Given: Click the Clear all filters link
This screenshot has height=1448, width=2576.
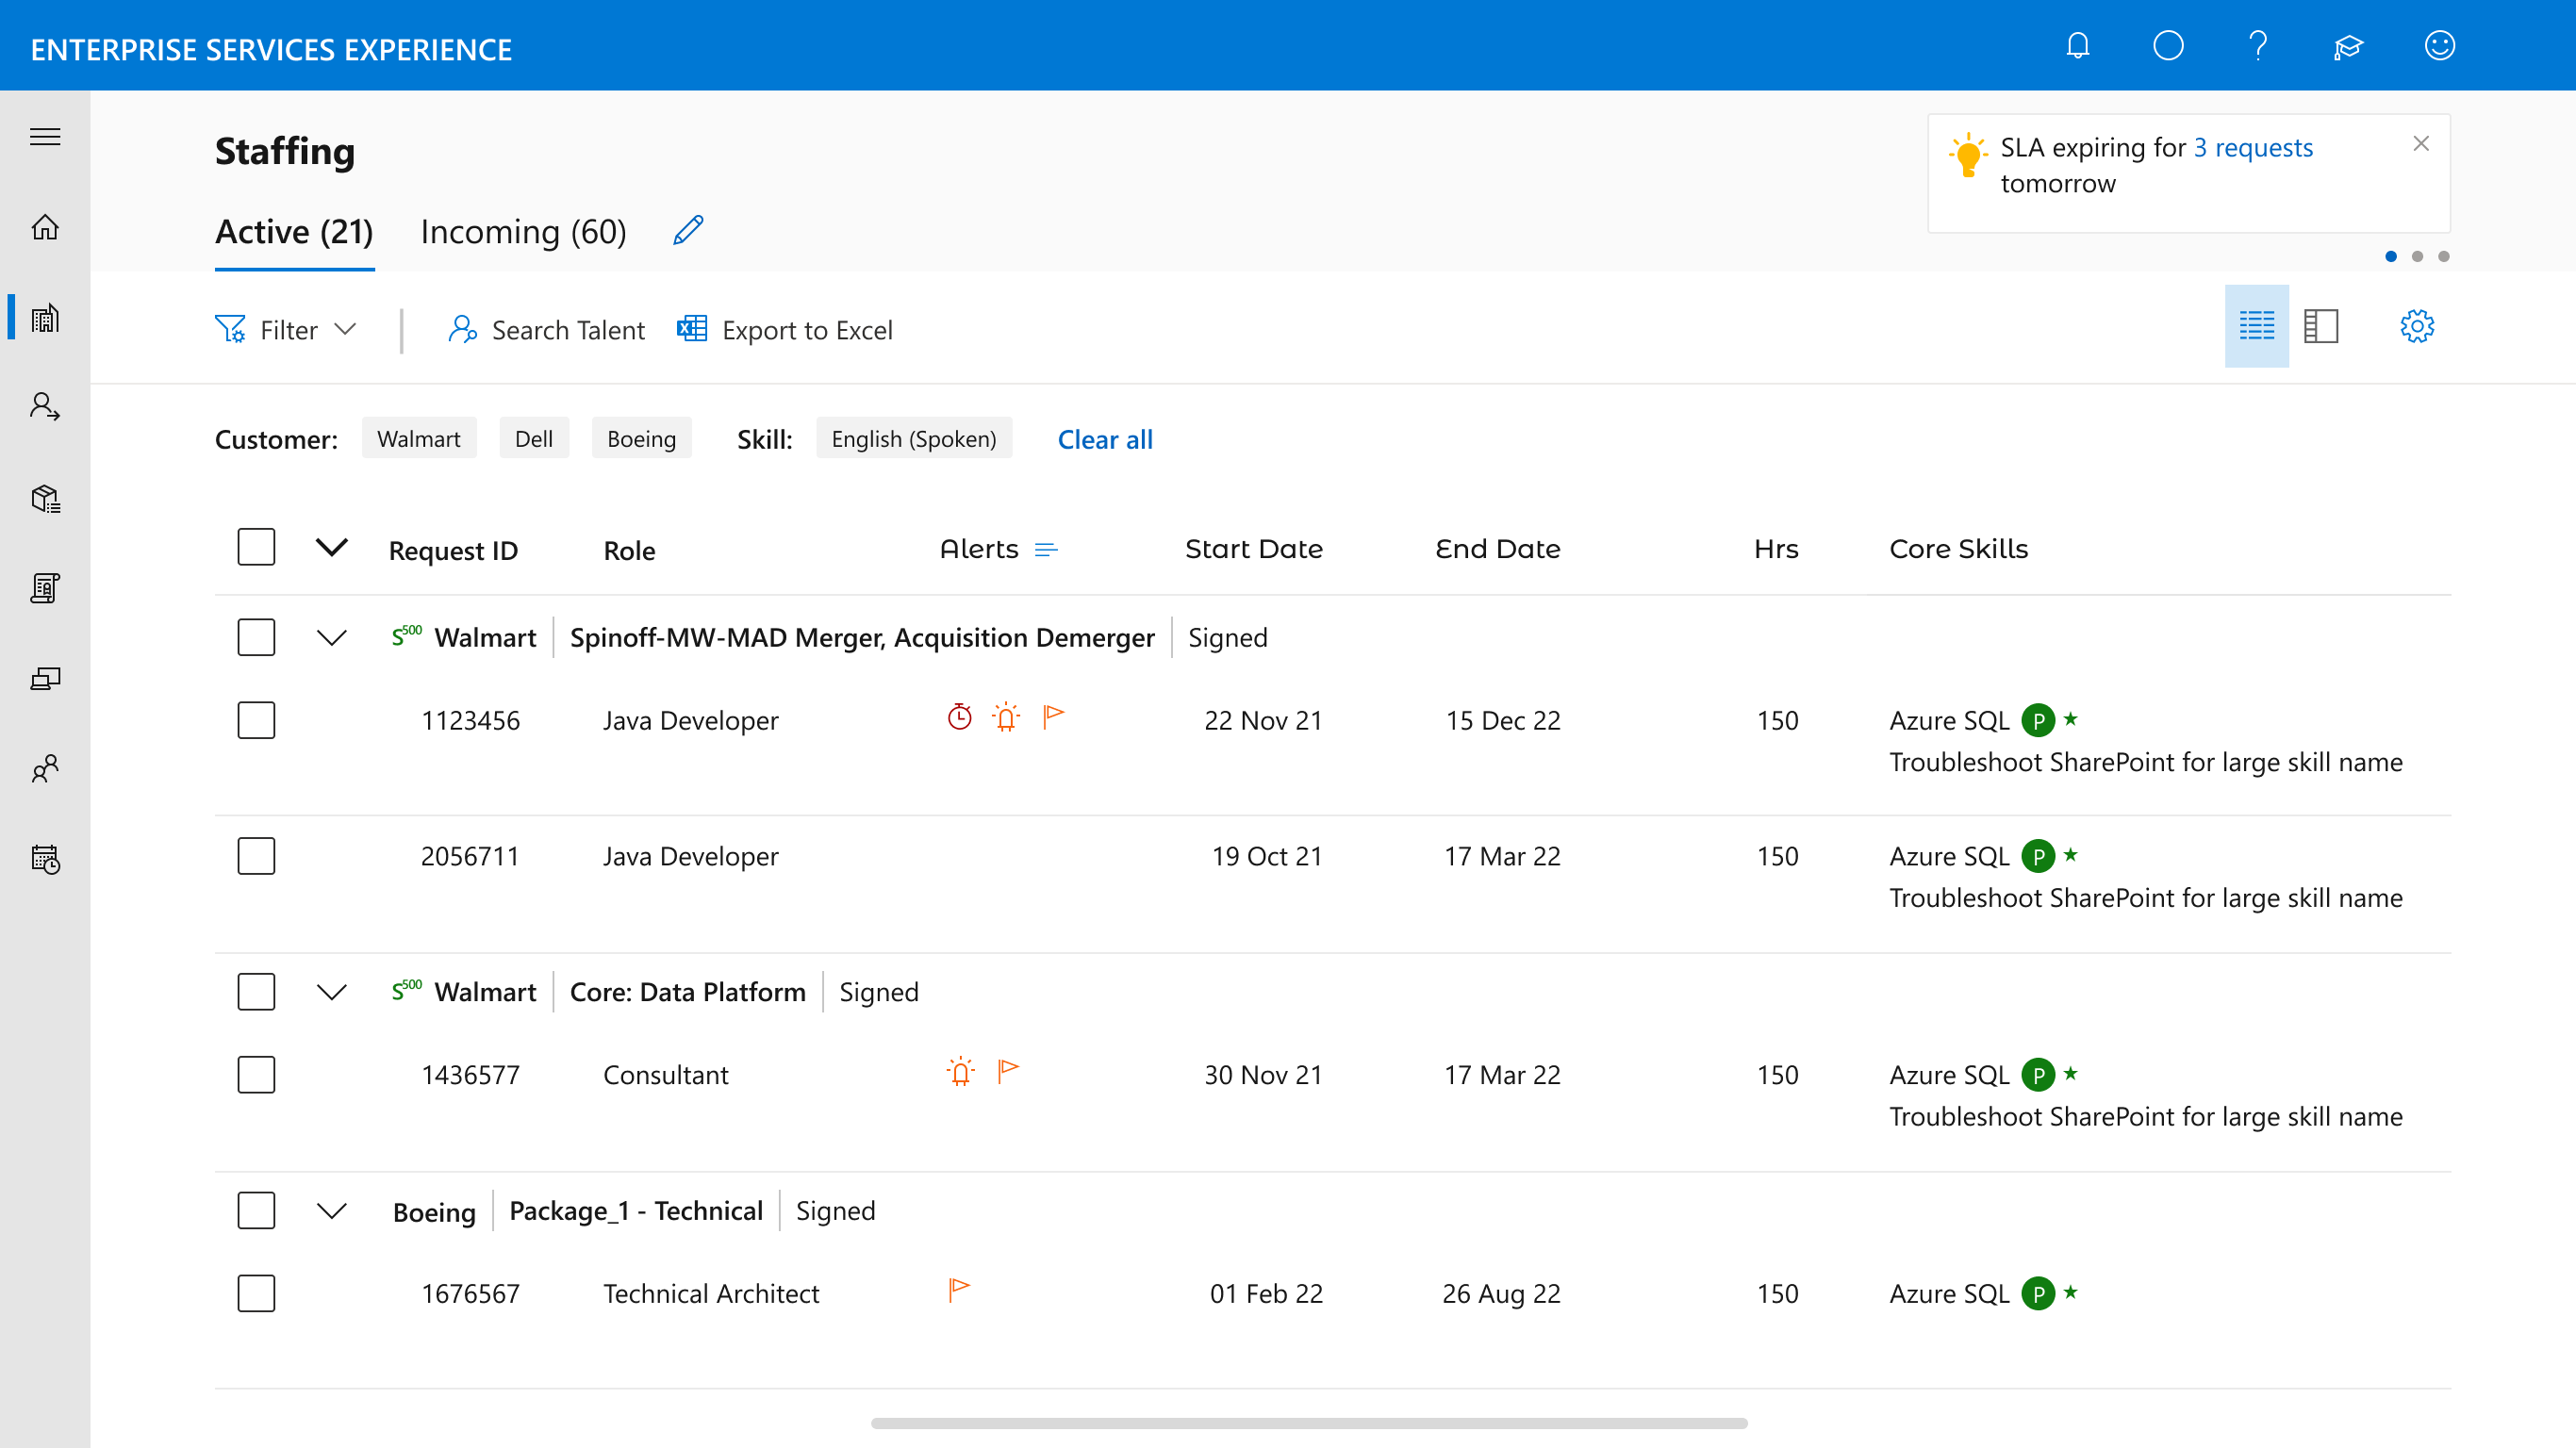Looking at the screenshot, I should click(x=1105, y=439).
